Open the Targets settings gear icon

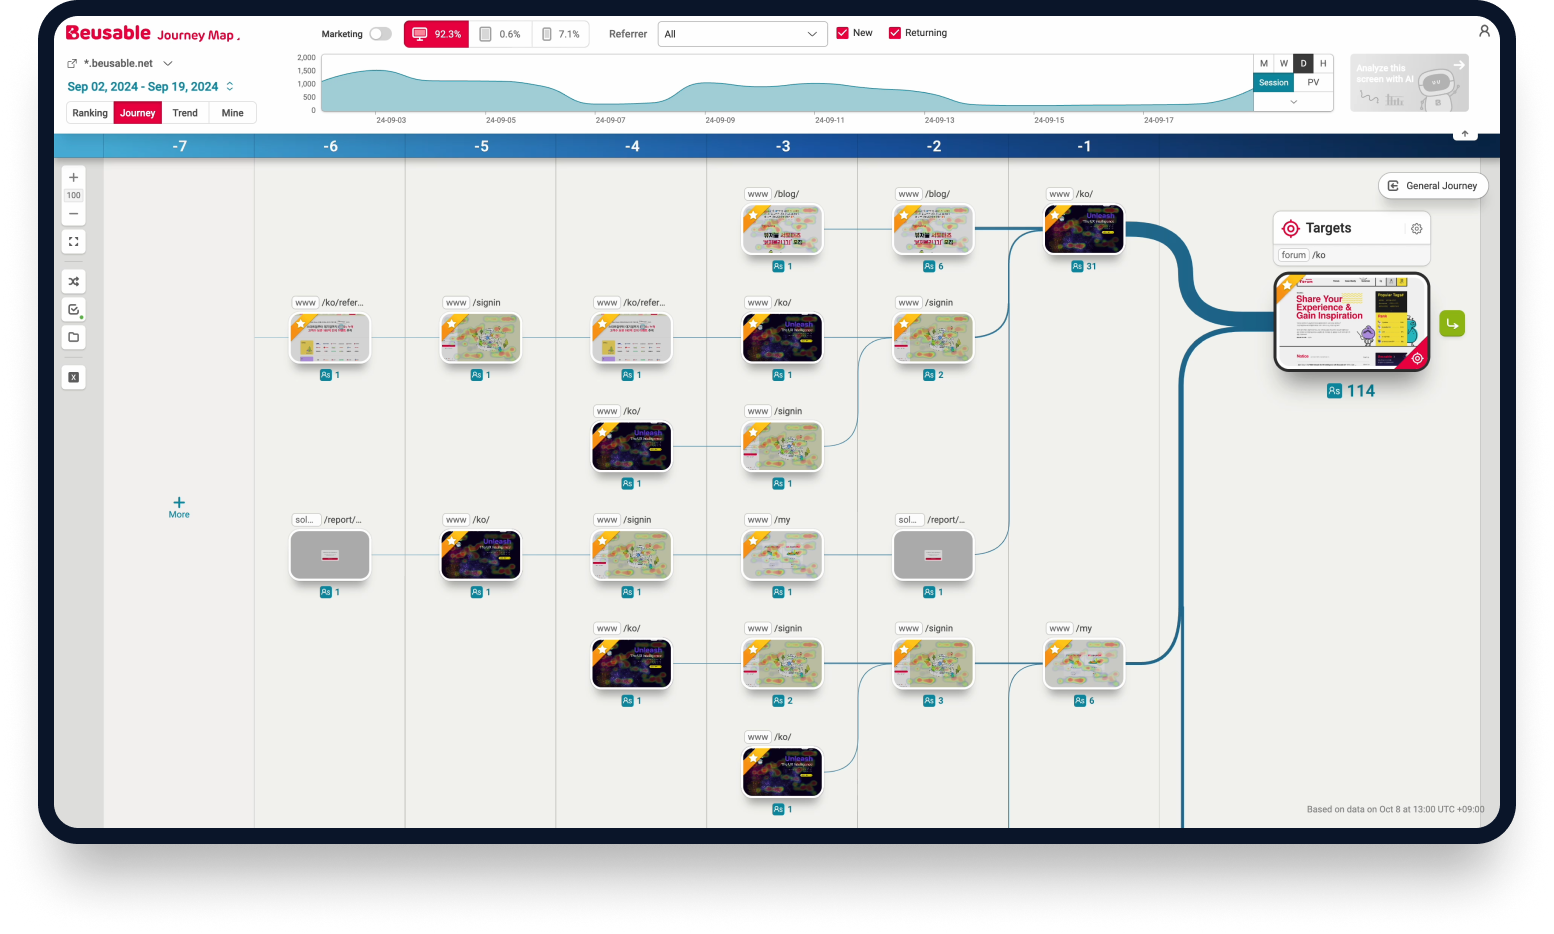click(1416, 228)
